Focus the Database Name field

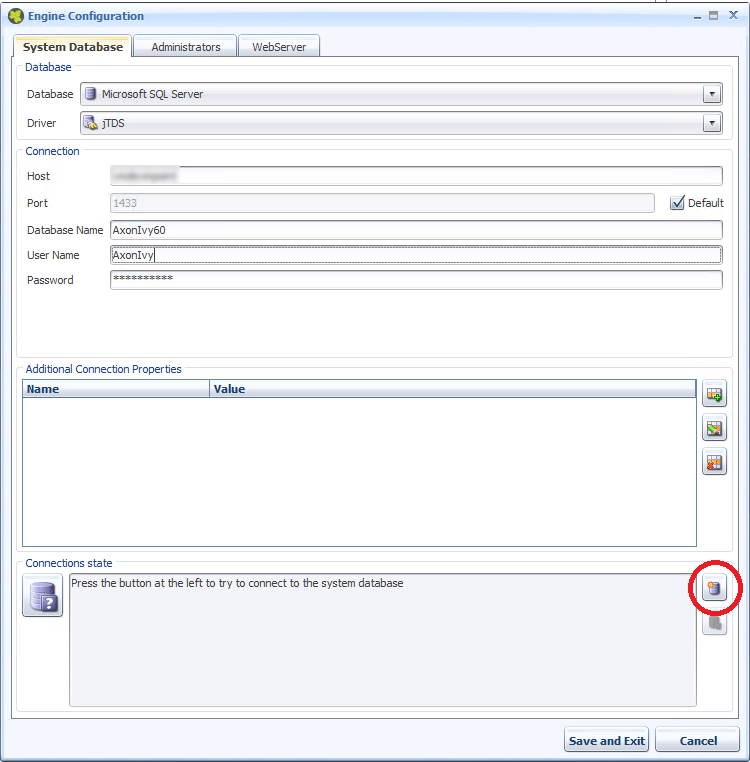pyautogui.click(x=415, y=230)
